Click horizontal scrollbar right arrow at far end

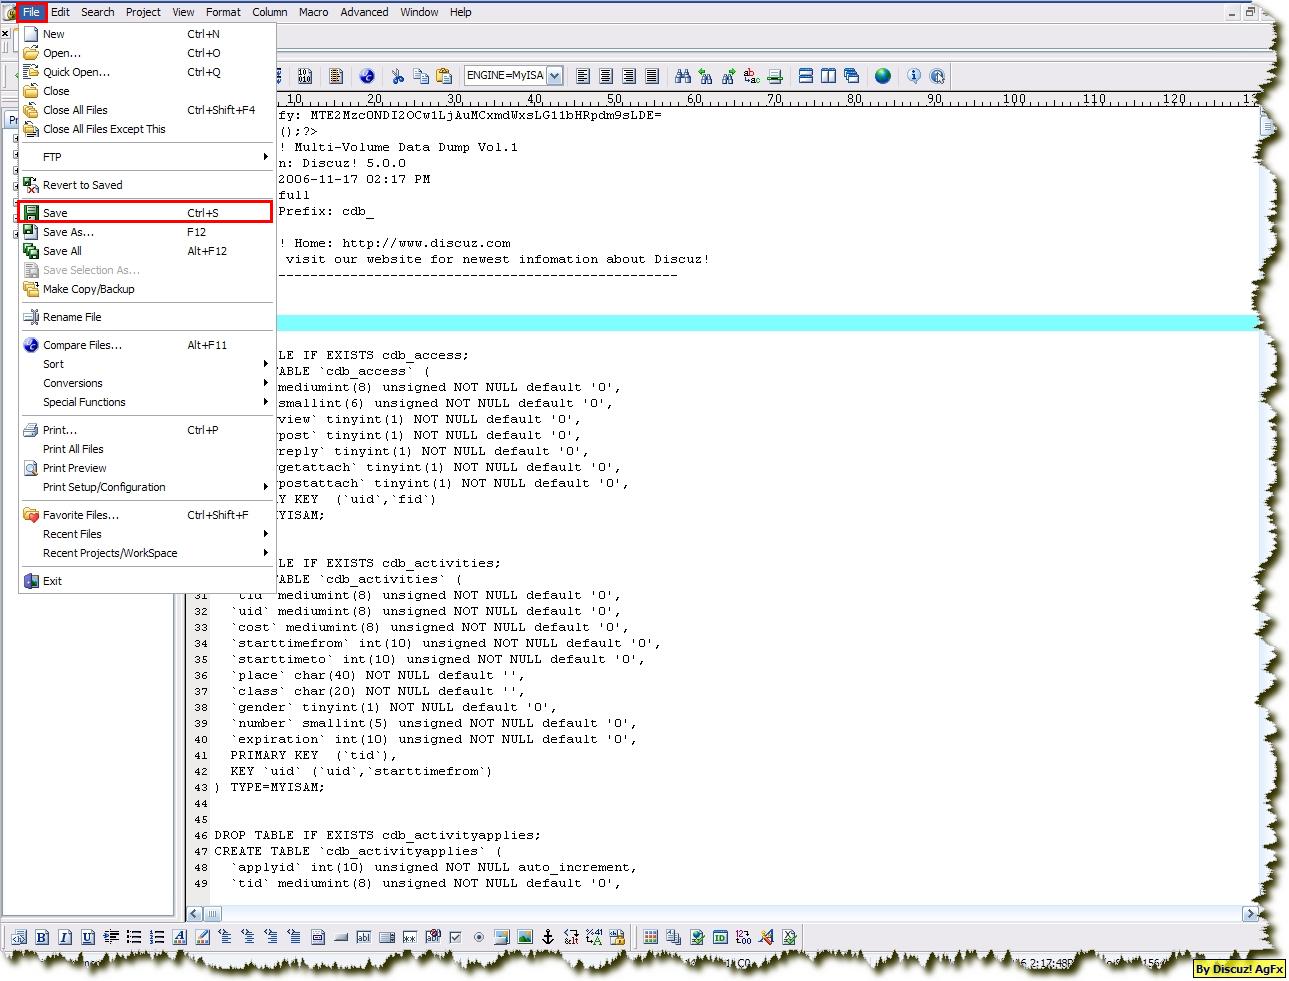[1250, 913]
